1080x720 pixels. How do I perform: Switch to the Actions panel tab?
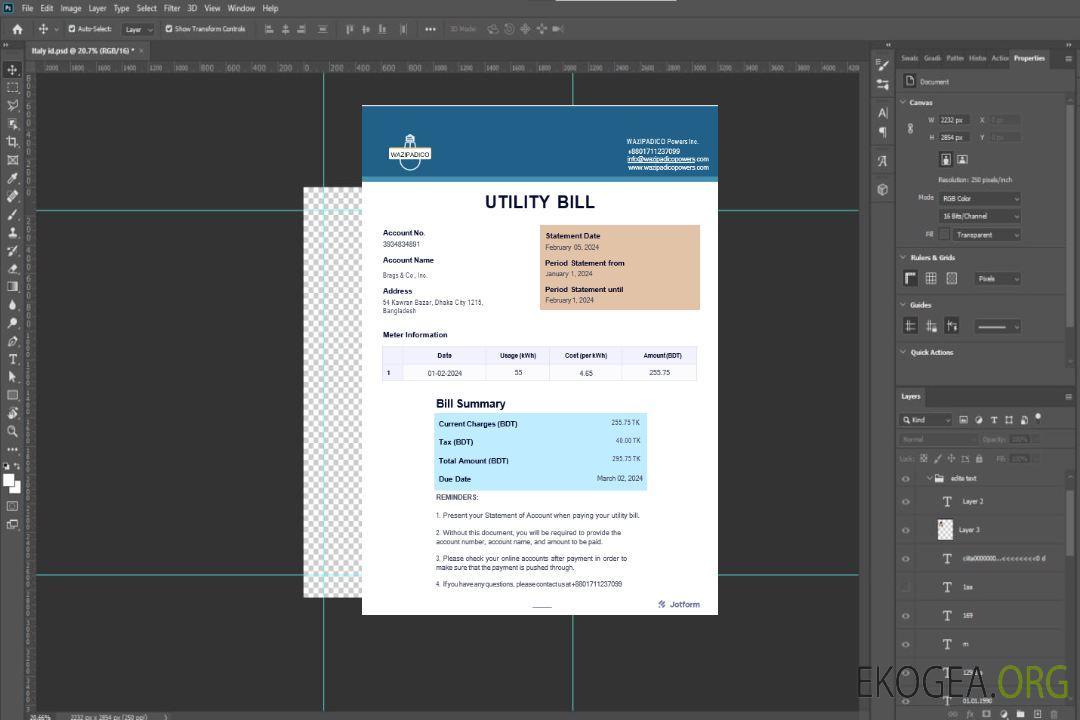tap(999, 58)
